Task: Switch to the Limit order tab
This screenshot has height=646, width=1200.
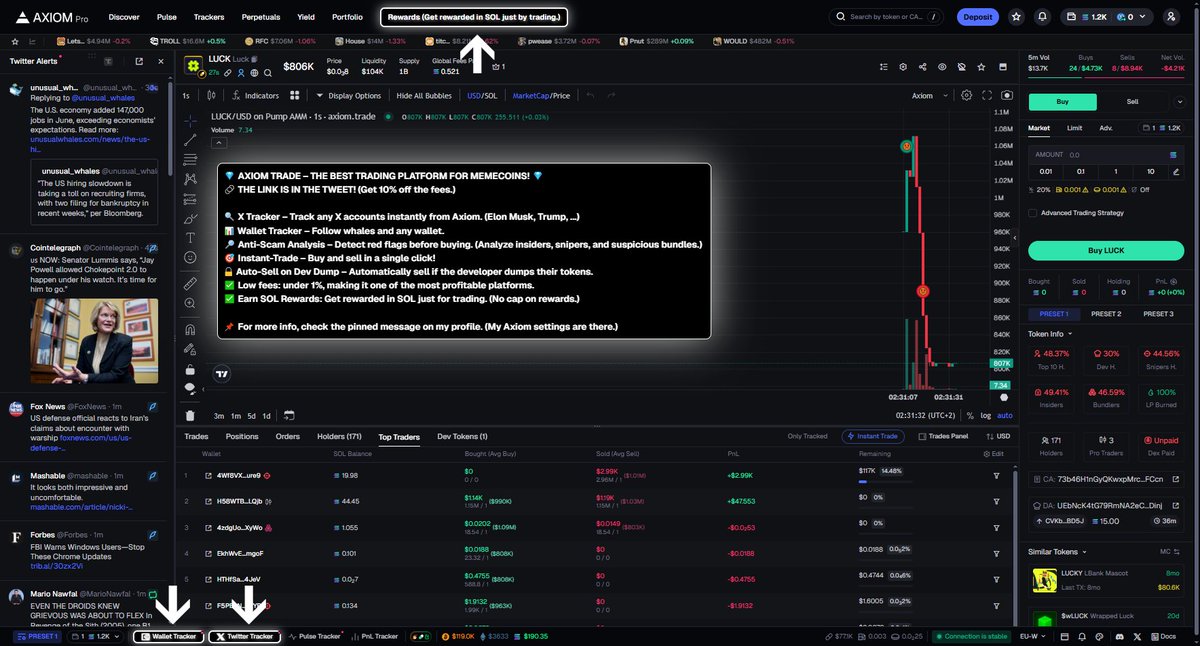Action: [1074, 128]
